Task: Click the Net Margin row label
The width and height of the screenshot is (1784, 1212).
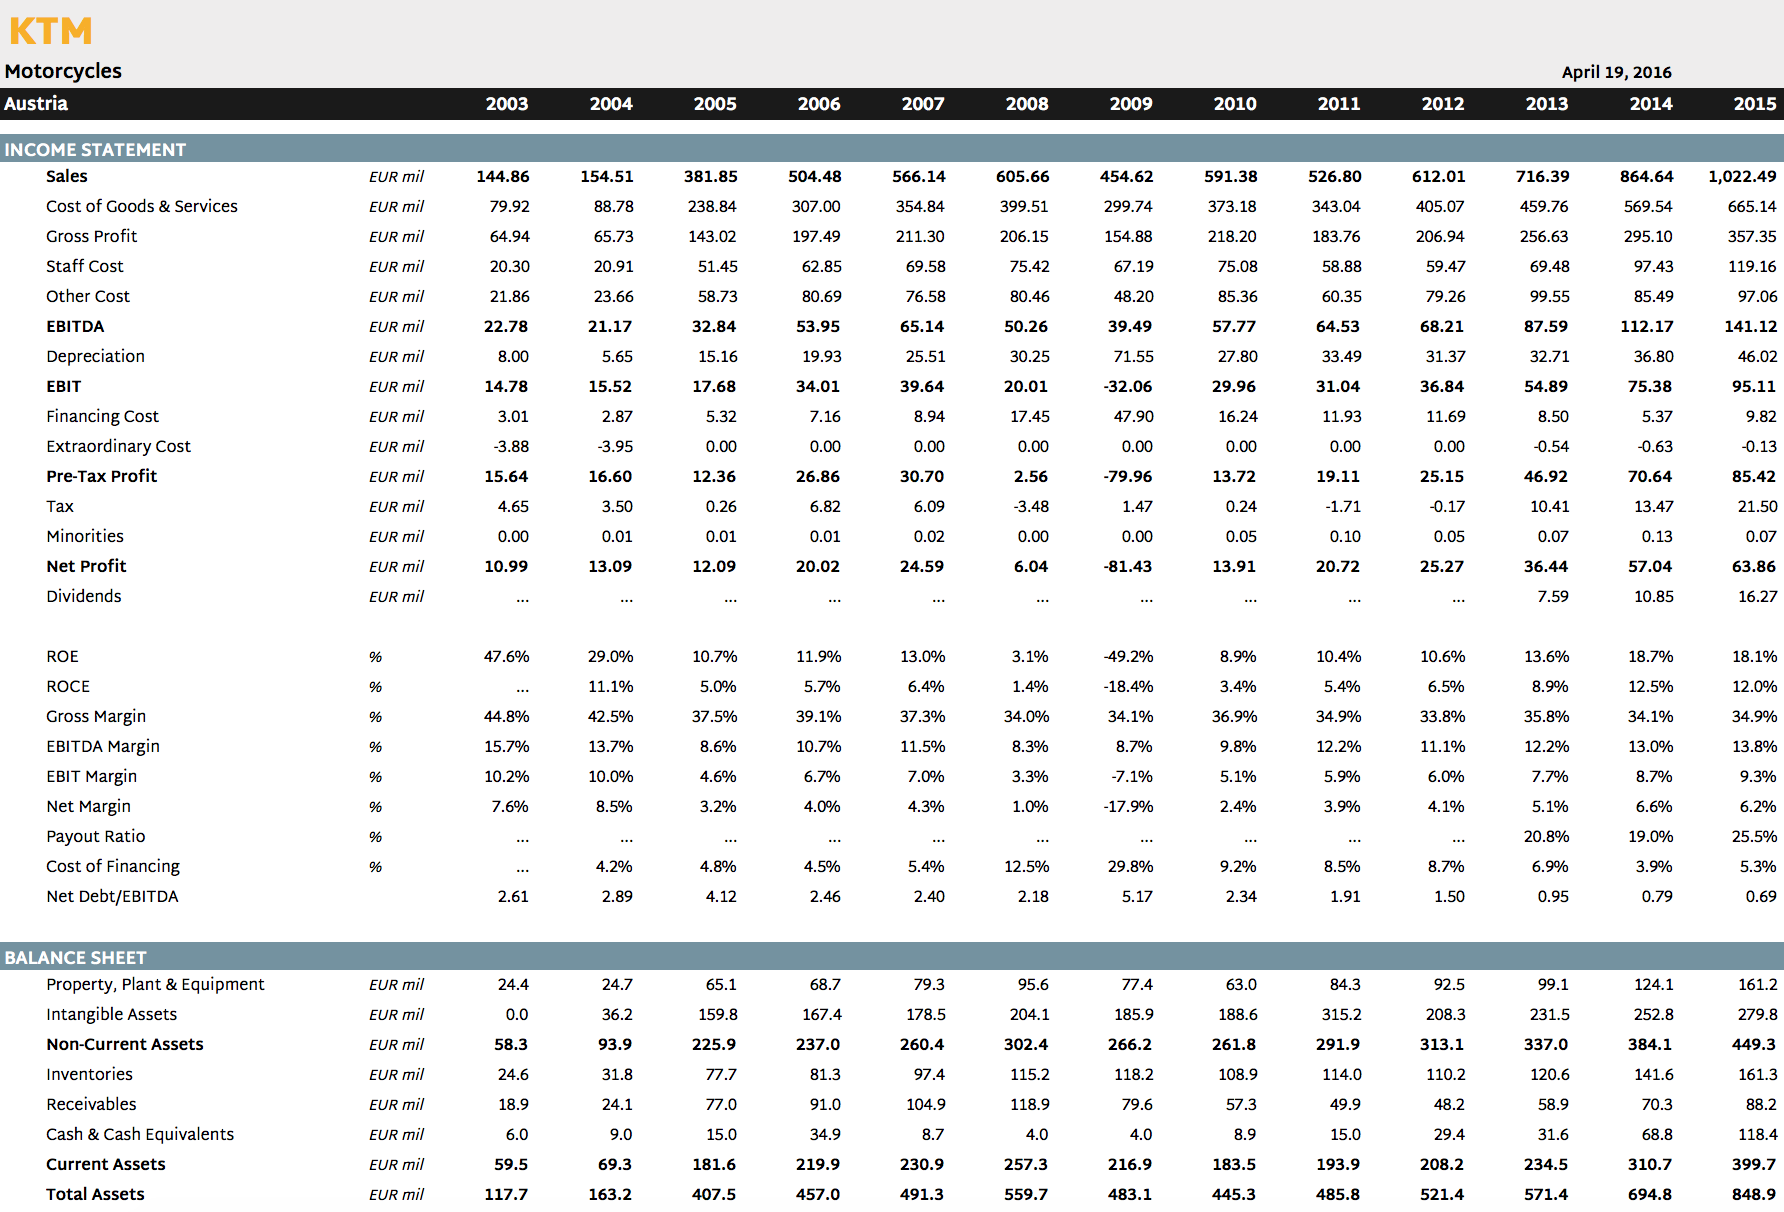Action: coord(88,806)
